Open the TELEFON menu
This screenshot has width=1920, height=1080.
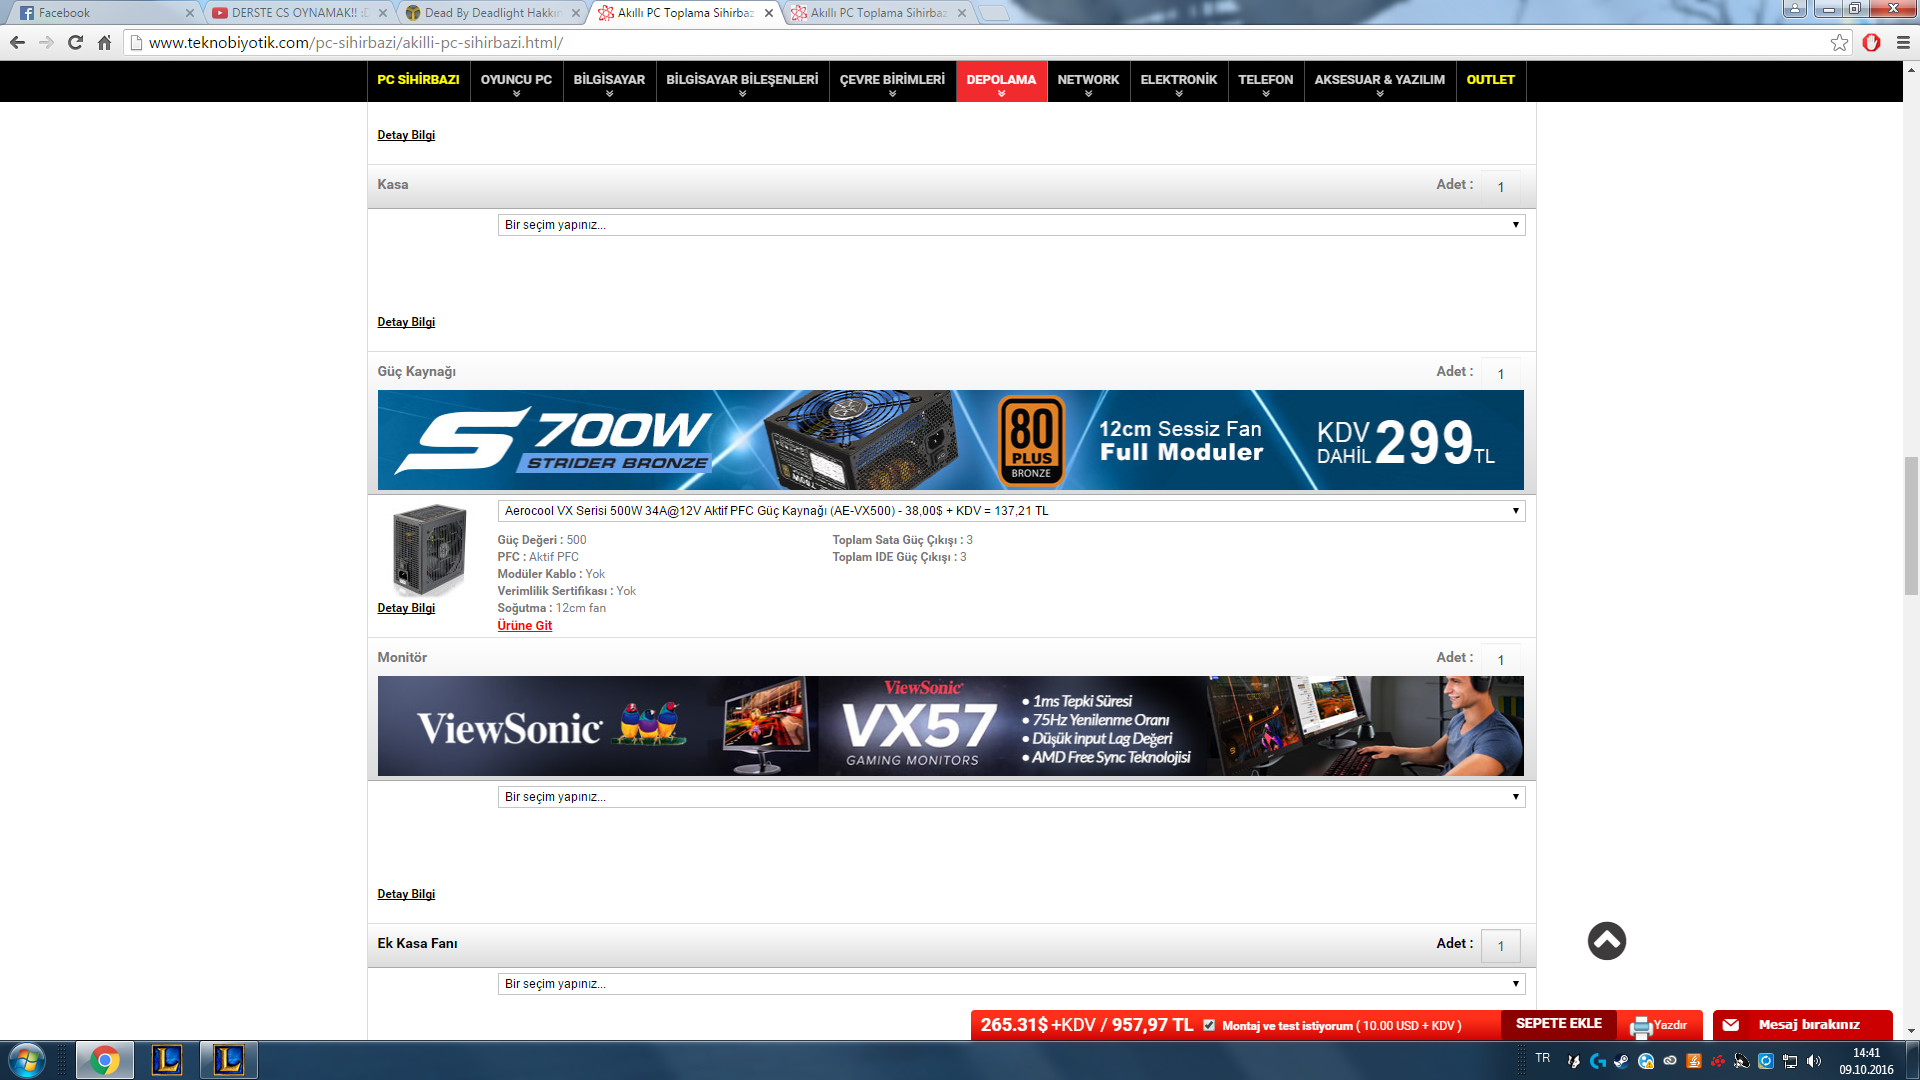point(1266,81)
